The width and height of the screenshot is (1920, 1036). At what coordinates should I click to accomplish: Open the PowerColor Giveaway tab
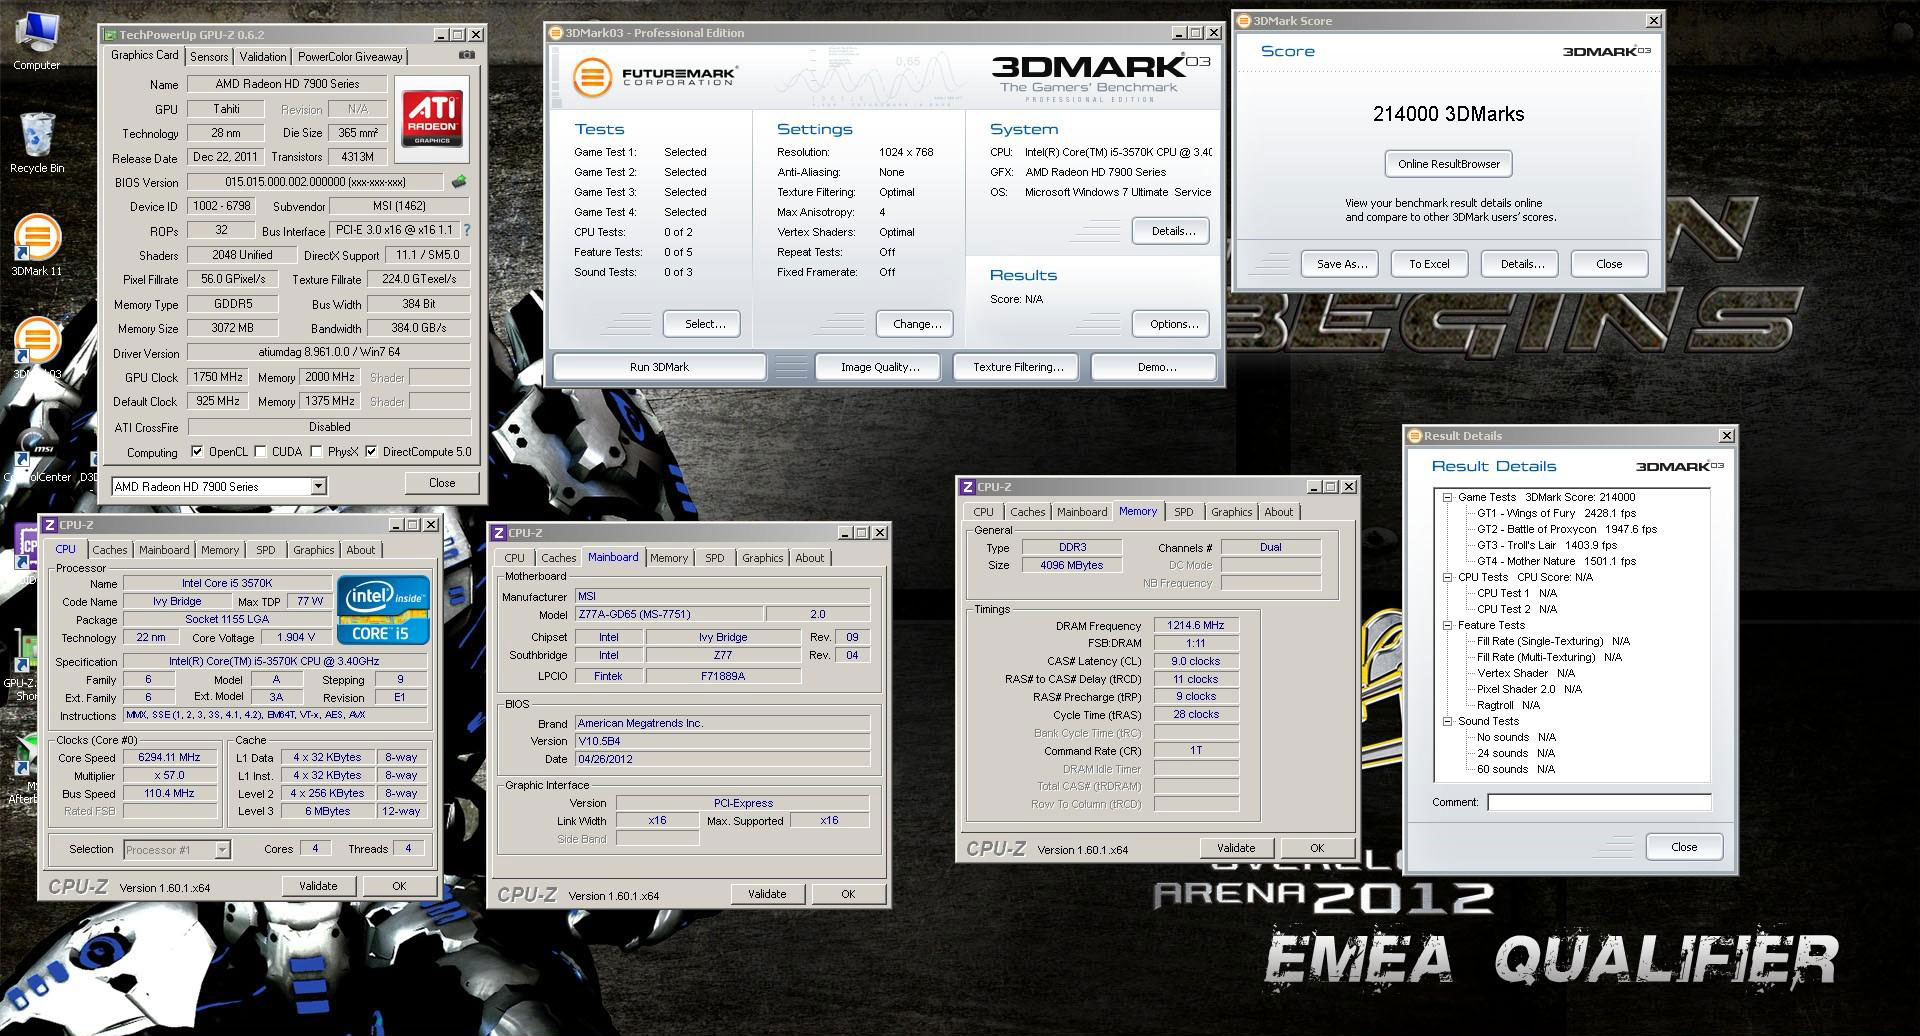point(350,57)
